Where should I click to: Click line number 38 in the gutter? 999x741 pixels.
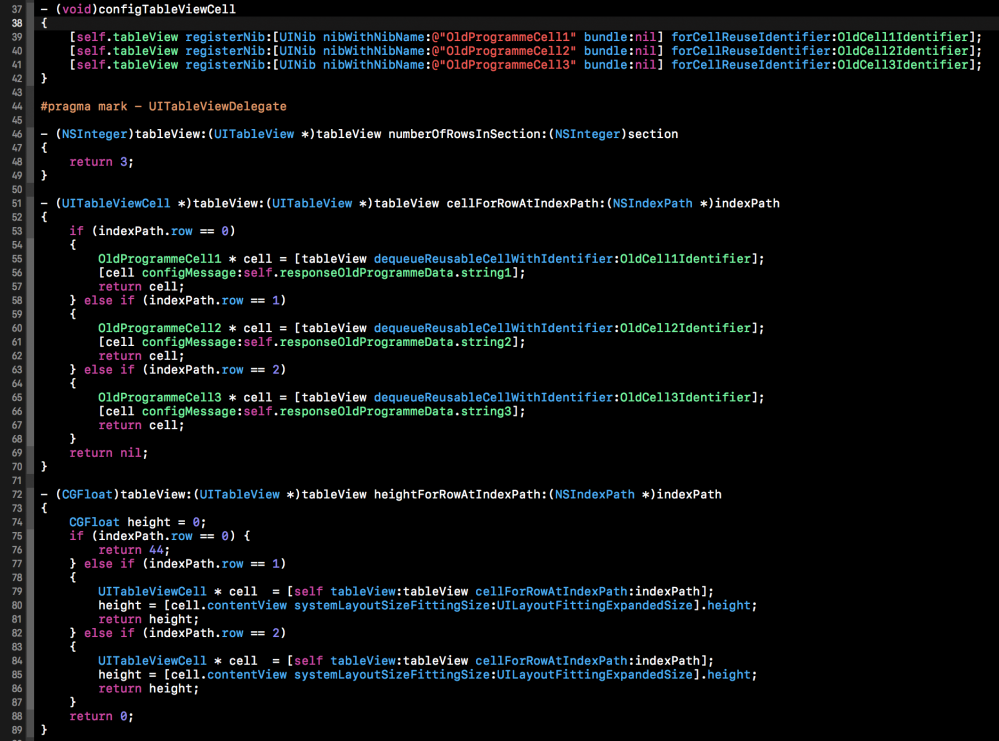tap(17, 23)
